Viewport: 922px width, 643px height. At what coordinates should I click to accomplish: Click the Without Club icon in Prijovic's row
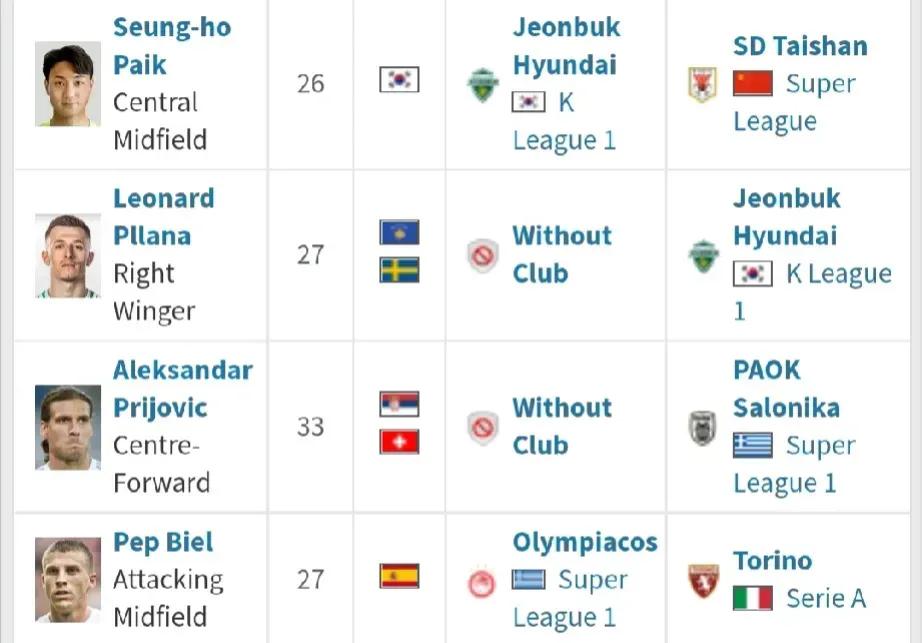pyautogui.click(x=483, y=428)
